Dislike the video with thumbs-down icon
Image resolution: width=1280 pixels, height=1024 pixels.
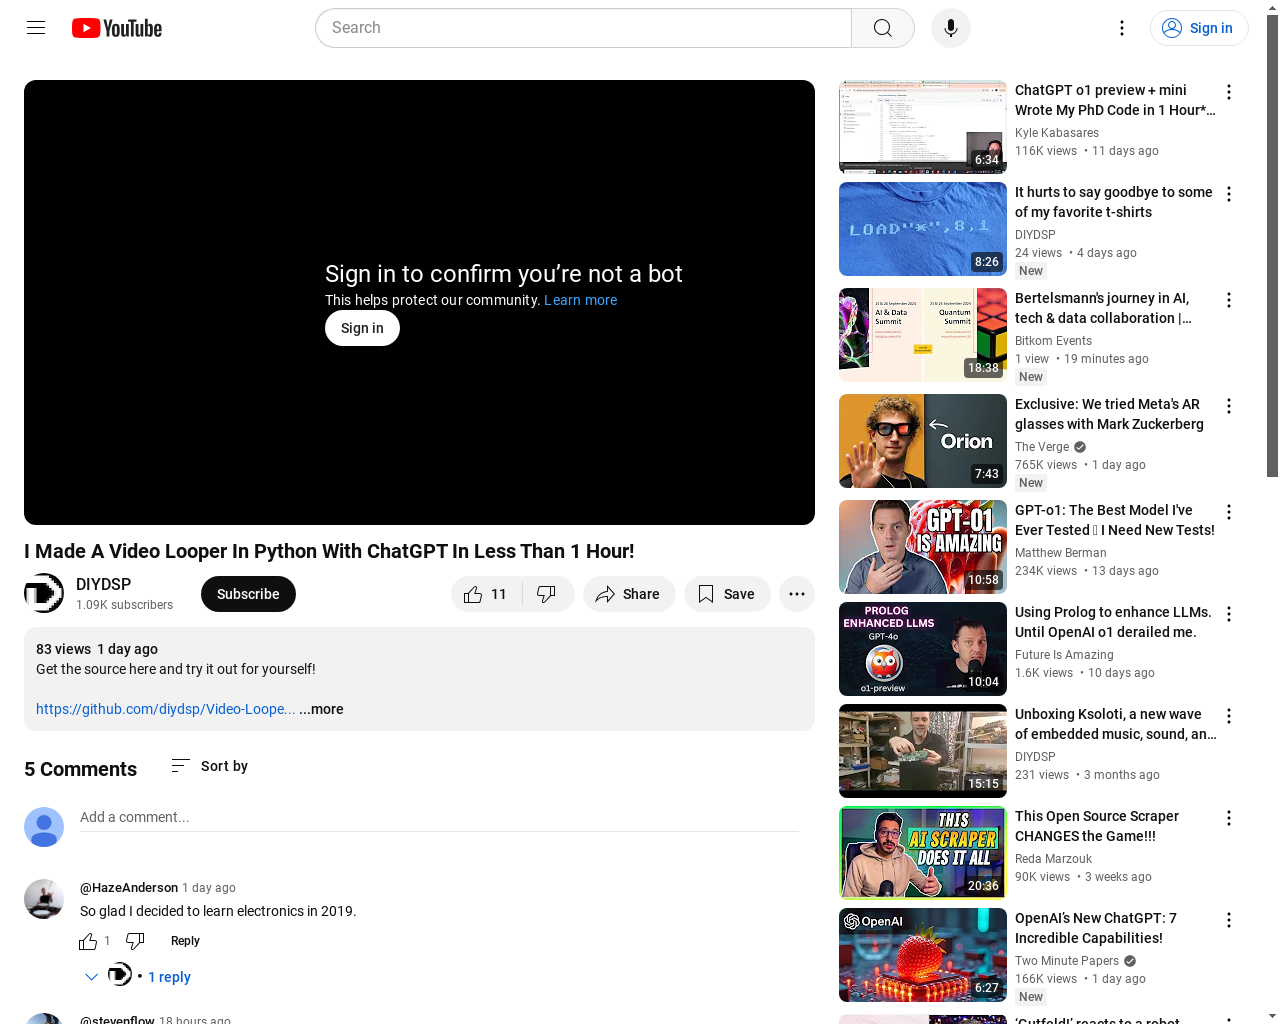[x=547, y=594]
